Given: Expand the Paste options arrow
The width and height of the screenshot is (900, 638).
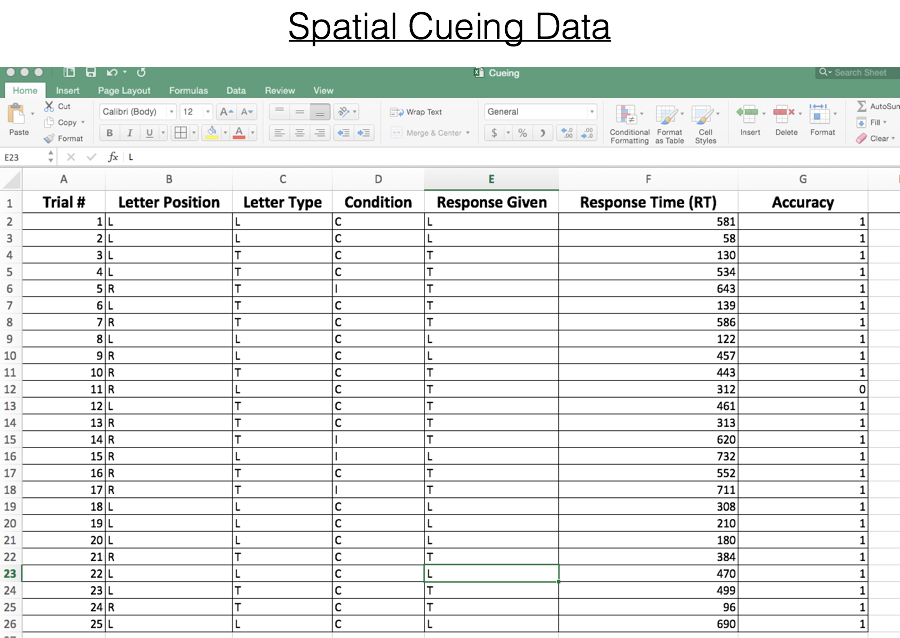Looking at the screenshot, I should pyautogui.click(x=33, y=114).
